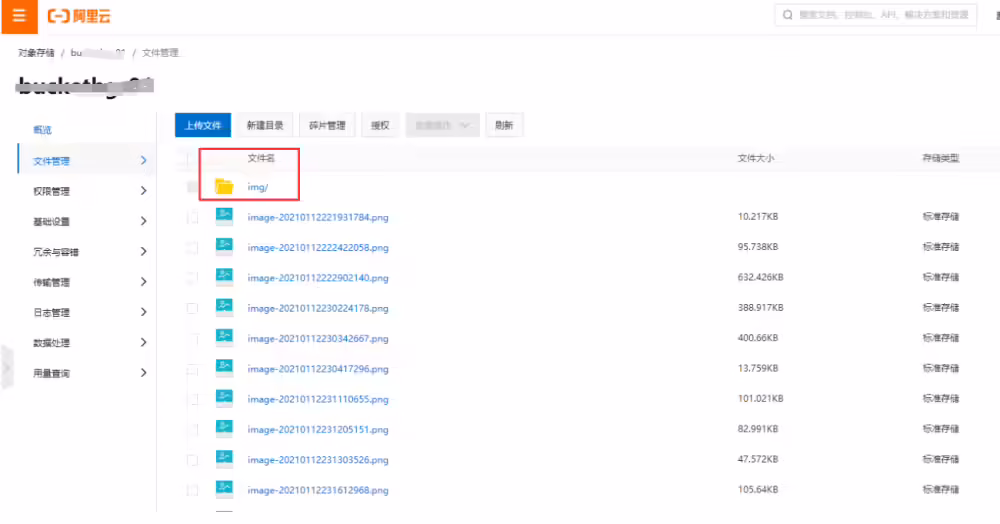
Task: Click image icon for image-20210112221931784.png
Action: coord(224,216)
